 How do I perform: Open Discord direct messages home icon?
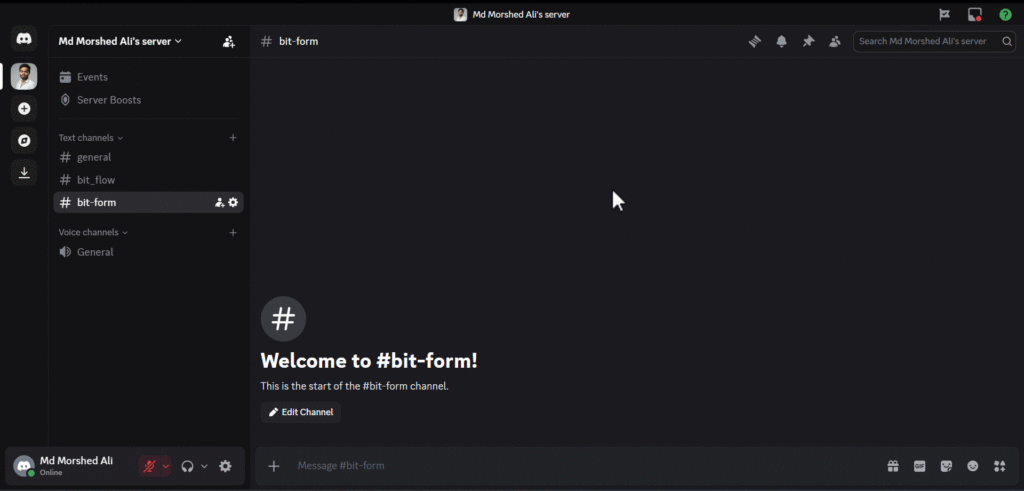(x=24, y=39)
